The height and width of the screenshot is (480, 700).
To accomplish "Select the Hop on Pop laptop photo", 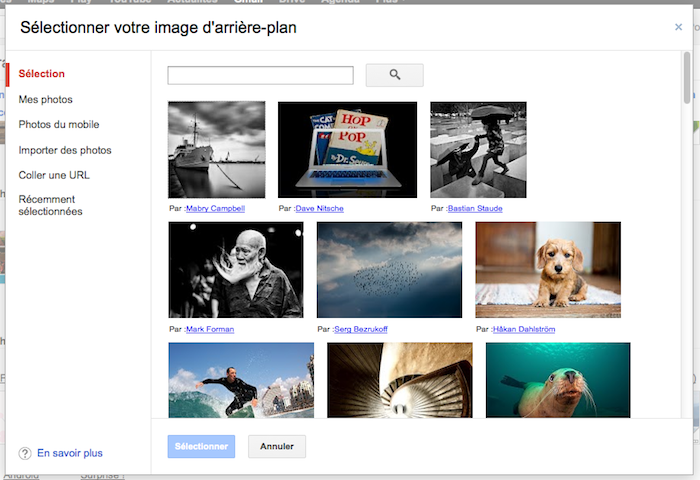I will pos(347,150).
